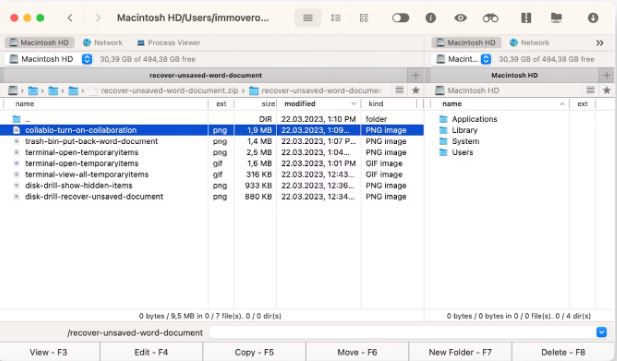The height and width of the screenshot is (361, 617).
Task: Sort left pane by ext column
Action: point(221,104)
